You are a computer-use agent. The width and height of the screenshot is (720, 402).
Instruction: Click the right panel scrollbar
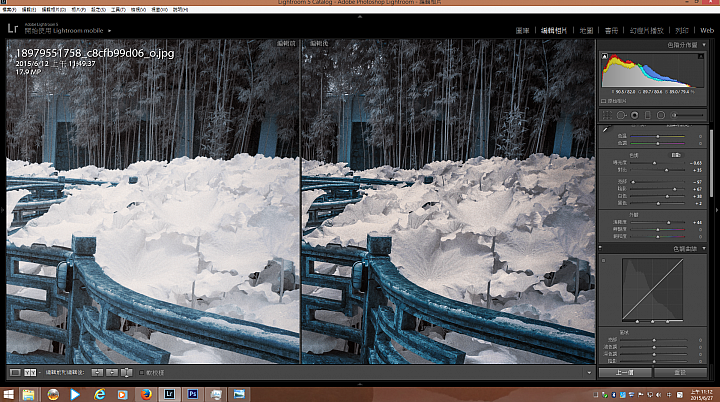(711, 161)
